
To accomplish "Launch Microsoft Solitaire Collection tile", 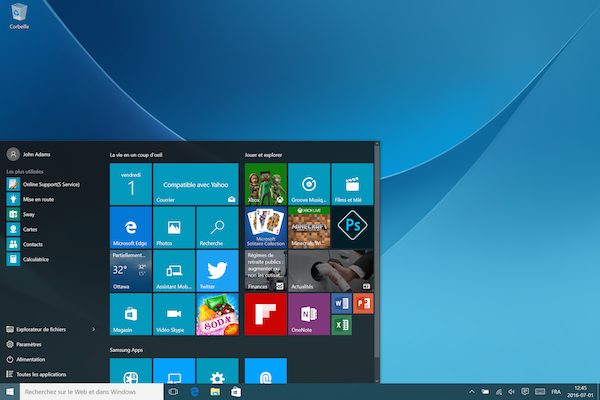I will (x=266, y=227).
